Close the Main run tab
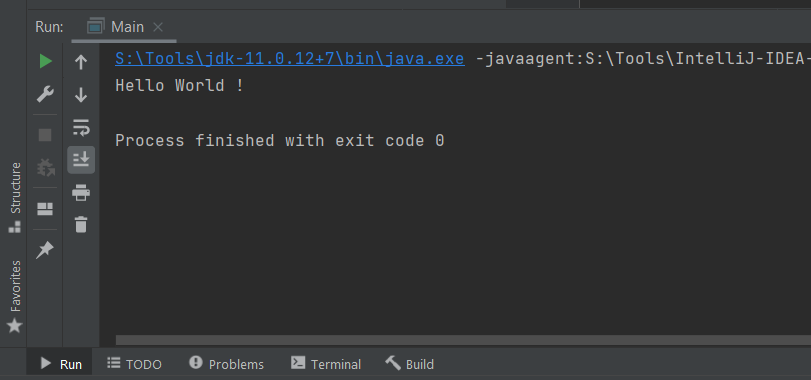The width and height of the screenshot is (811, 380). click(x=158, y=27)
